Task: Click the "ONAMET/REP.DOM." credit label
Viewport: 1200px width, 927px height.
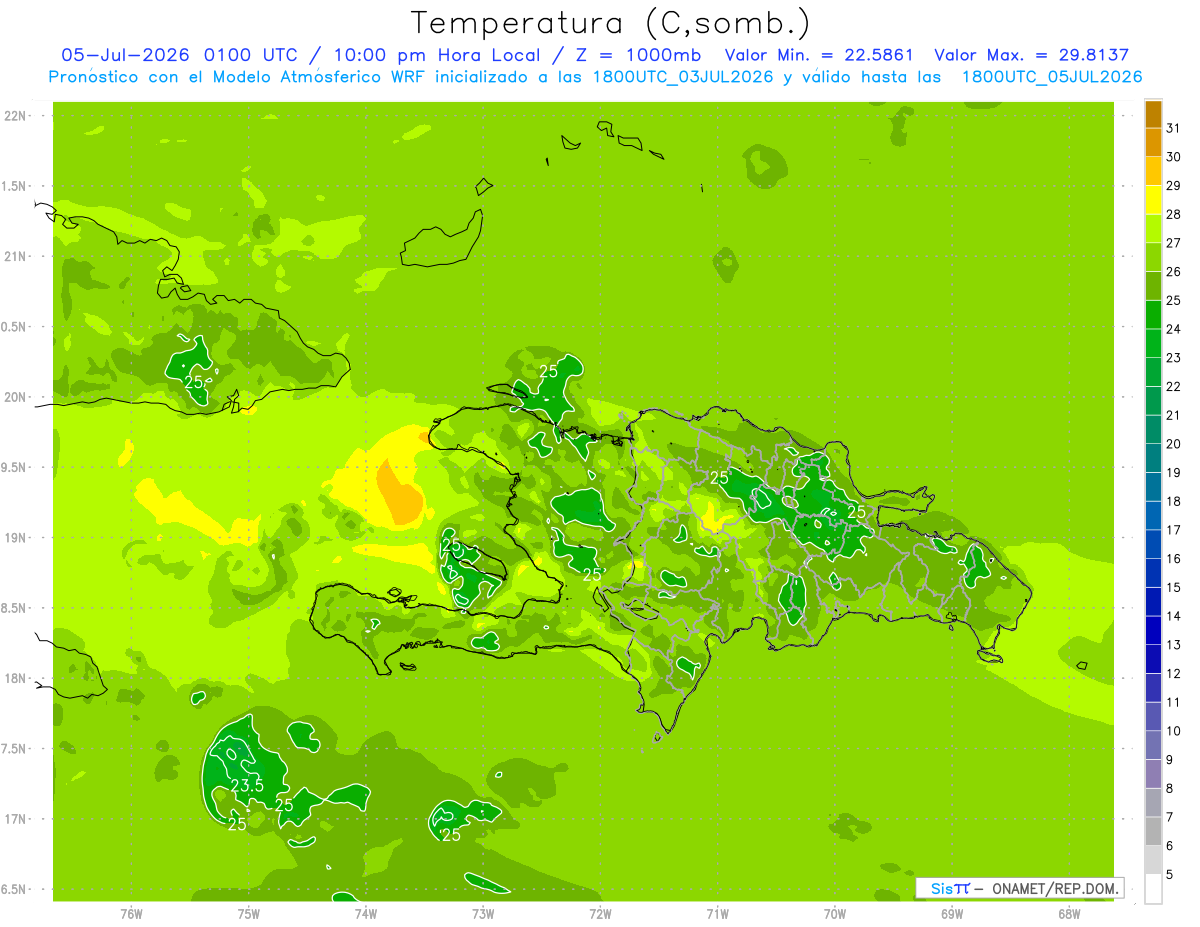Action: click(1055, 888)
